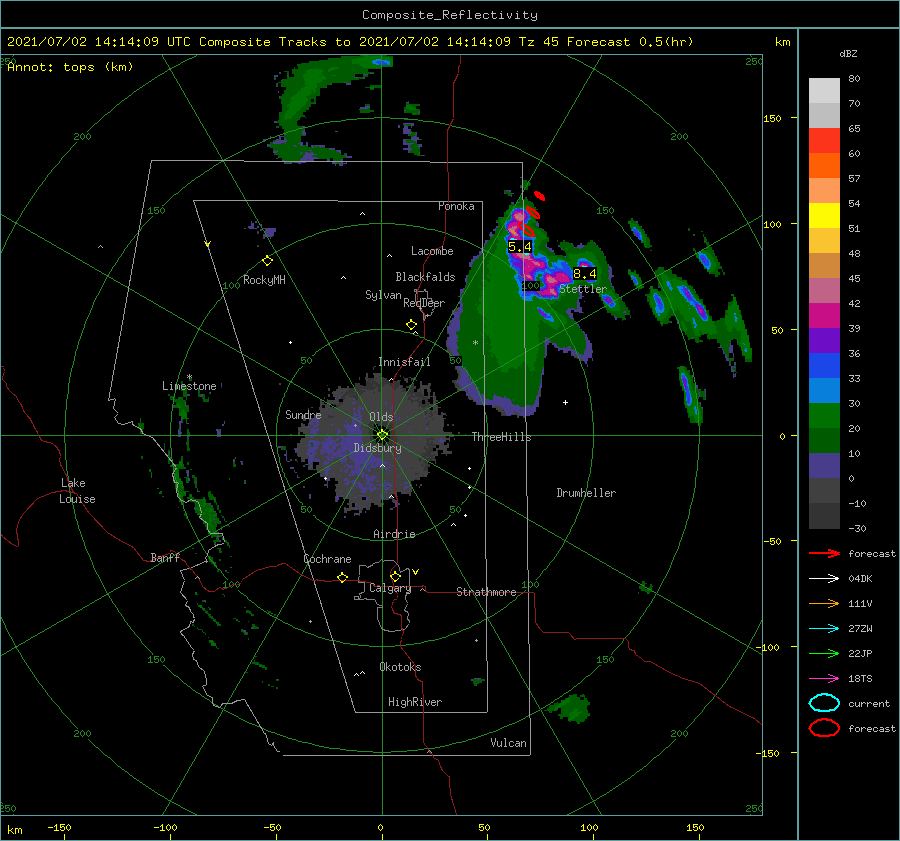Pick the cyan 27ZW arrow legend icon
This screenshot has height=841, width=900.
click(824, 629)
